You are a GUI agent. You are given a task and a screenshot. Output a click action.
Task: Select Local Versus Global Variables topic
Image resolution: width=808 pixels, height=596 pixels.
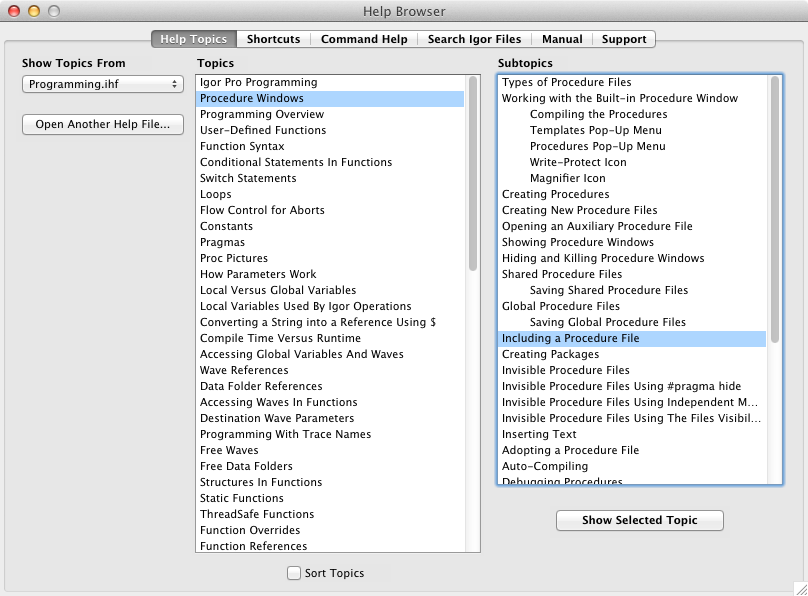tap(330, 290)
